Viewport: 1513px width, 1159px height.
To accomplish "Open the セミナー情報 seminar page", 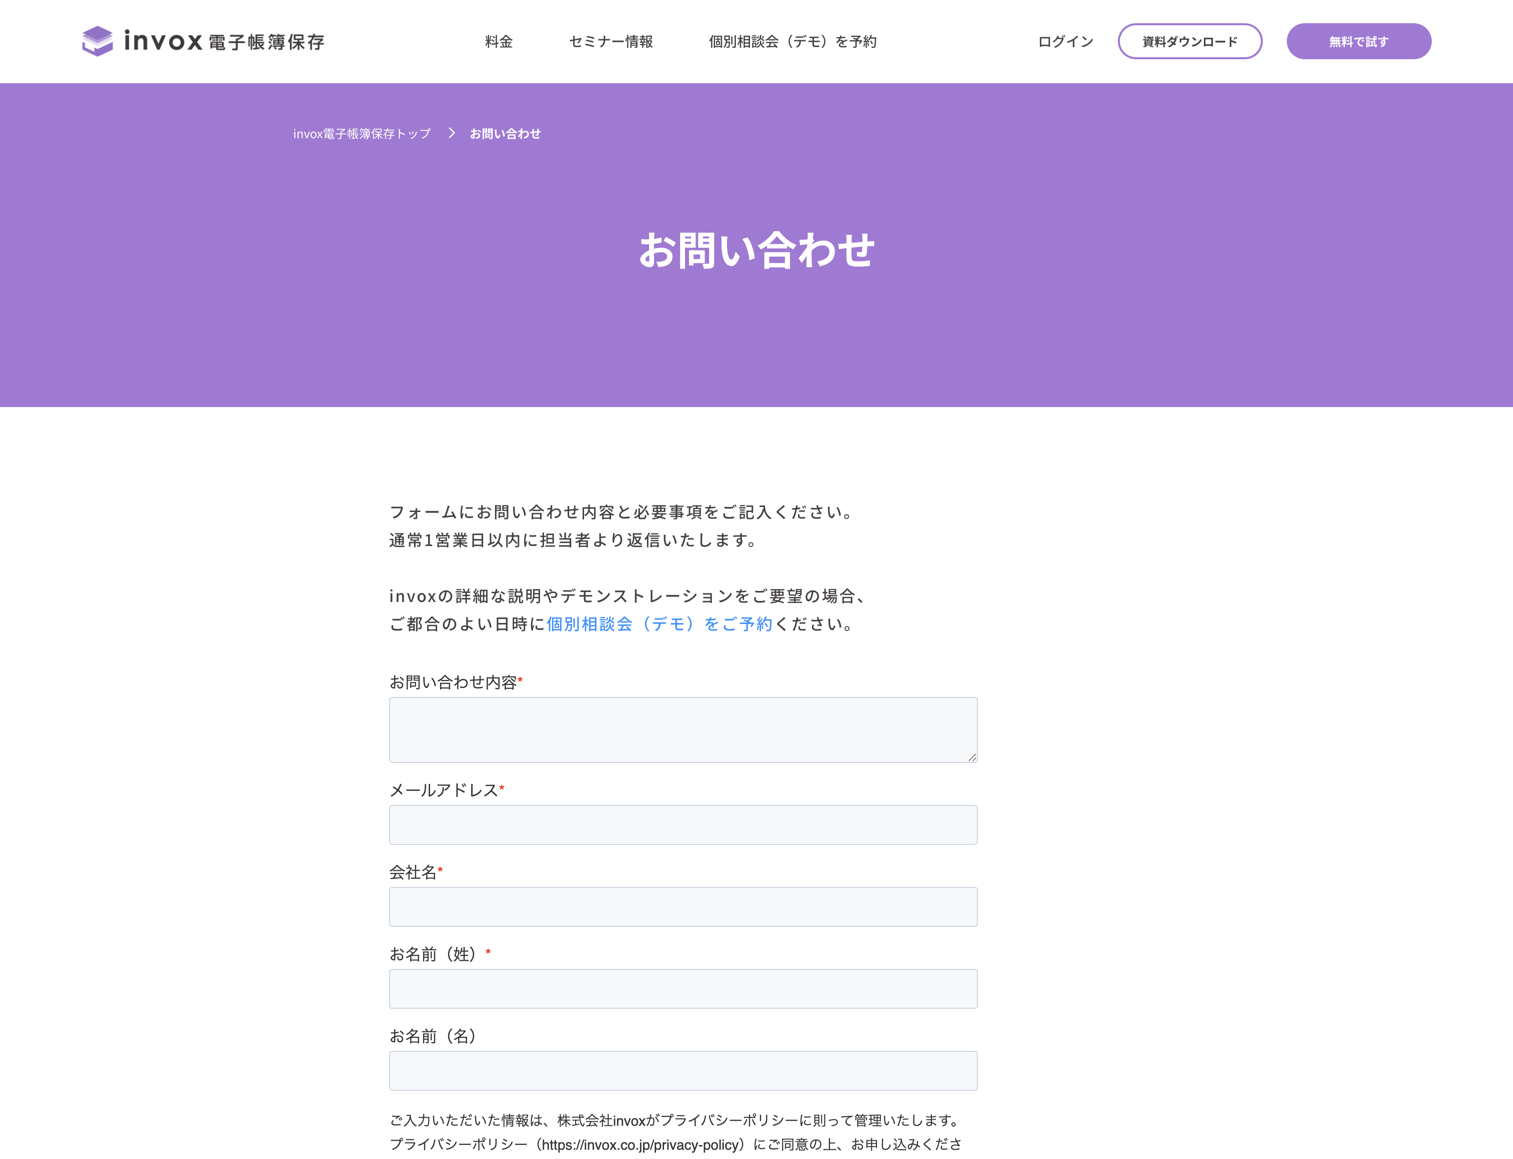I will tap(610, 41).
